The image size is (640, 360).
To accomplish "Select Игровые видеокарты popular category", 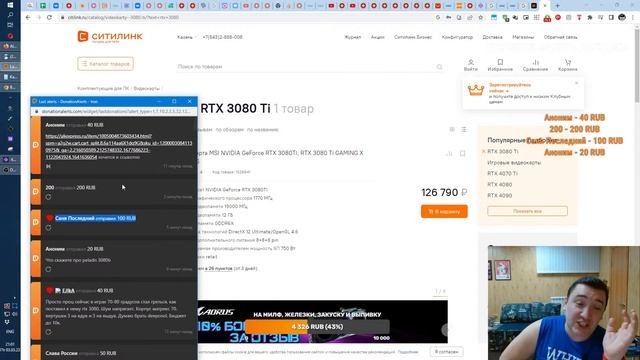I will 514,162.
